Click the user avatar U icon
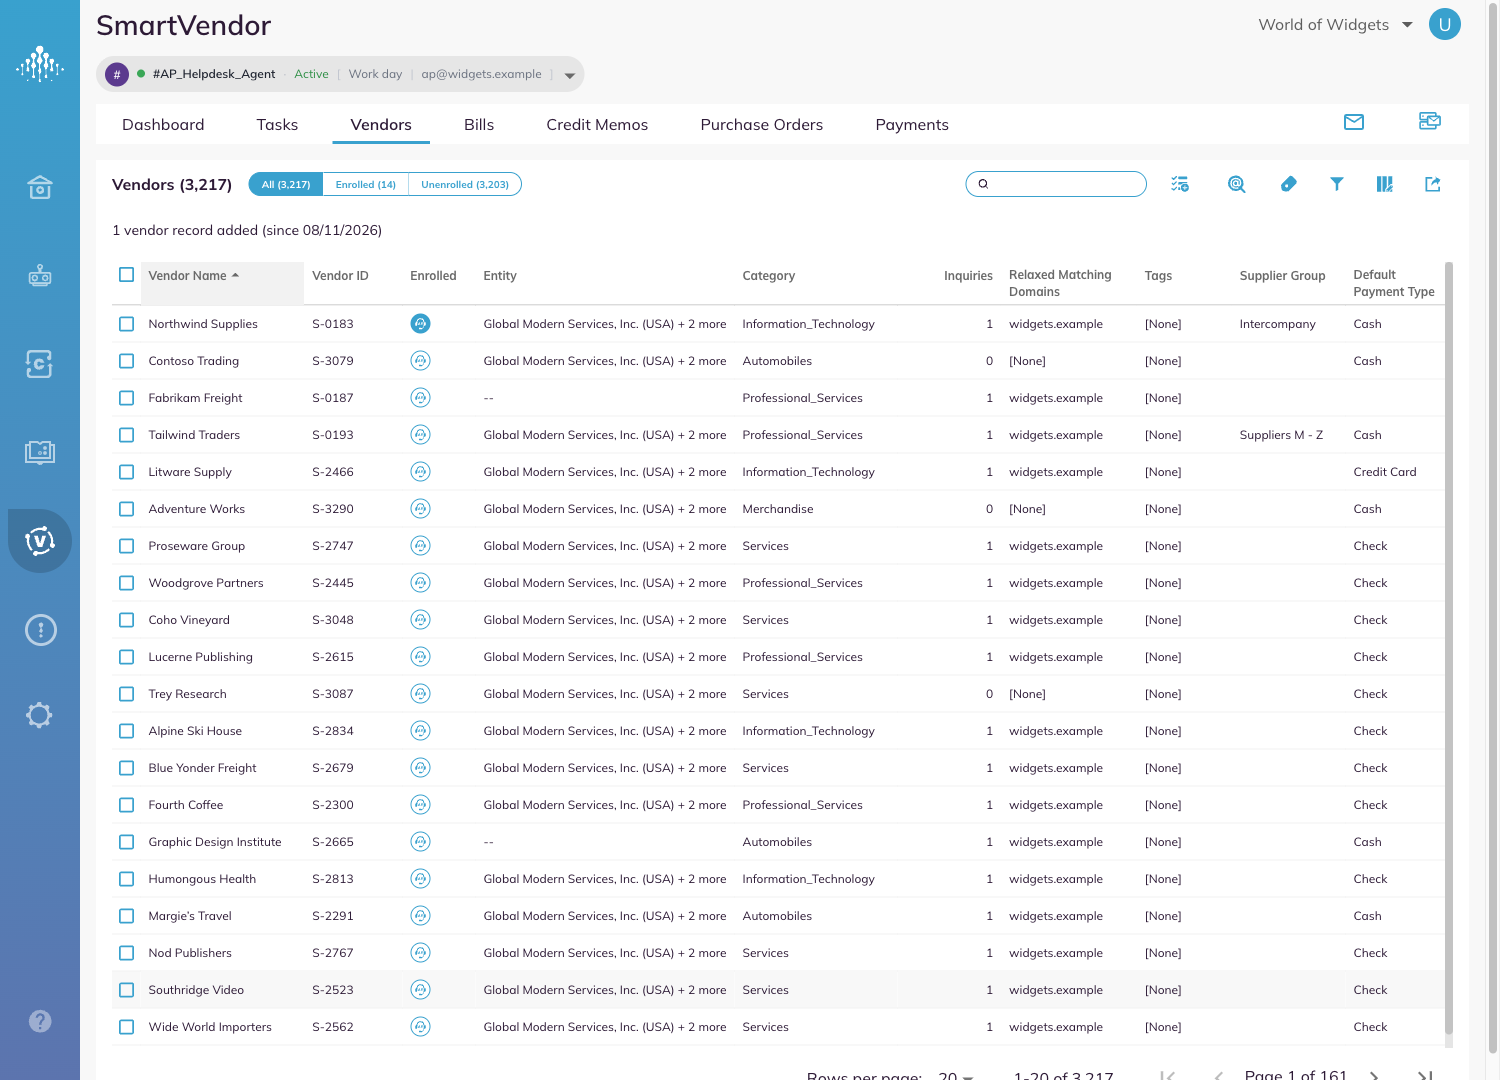1500x1080 pixels. coord(1445,24)
